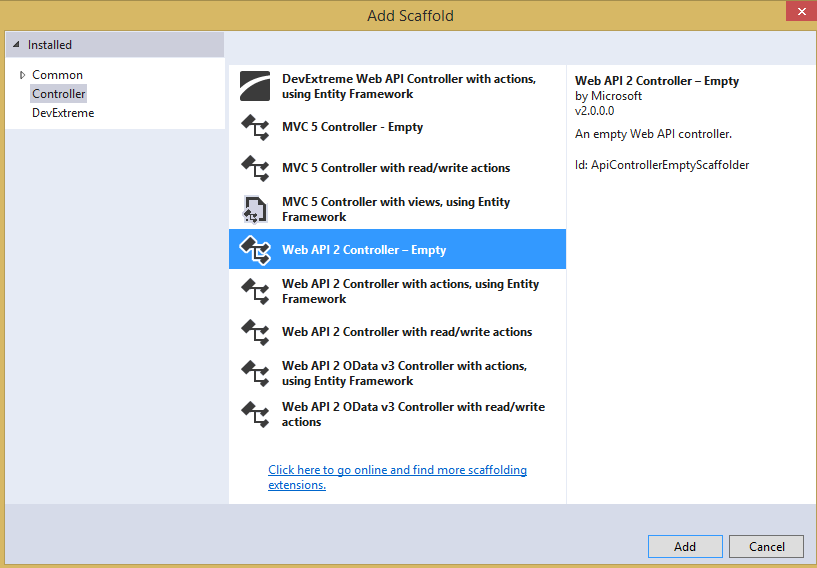Click the Id: ApiControllerEmptyScaffolder text

click(x=662, y=165)
